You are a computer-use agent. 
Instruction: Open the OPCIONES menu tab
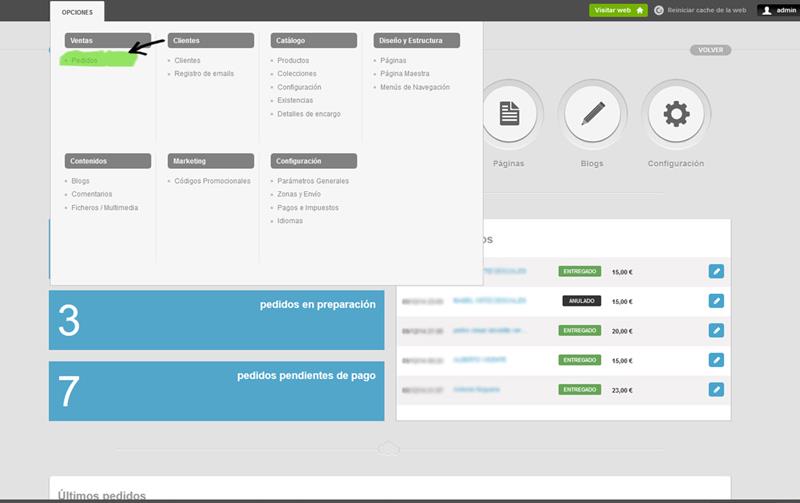coord(77,10)
